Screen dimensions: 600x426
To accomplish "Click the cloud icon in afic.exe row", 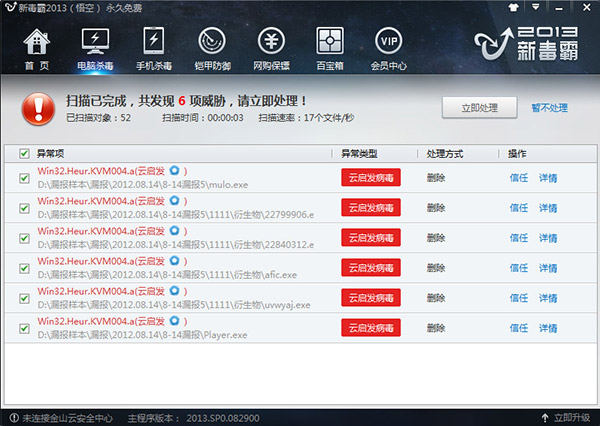I will (x=174, y=260).
